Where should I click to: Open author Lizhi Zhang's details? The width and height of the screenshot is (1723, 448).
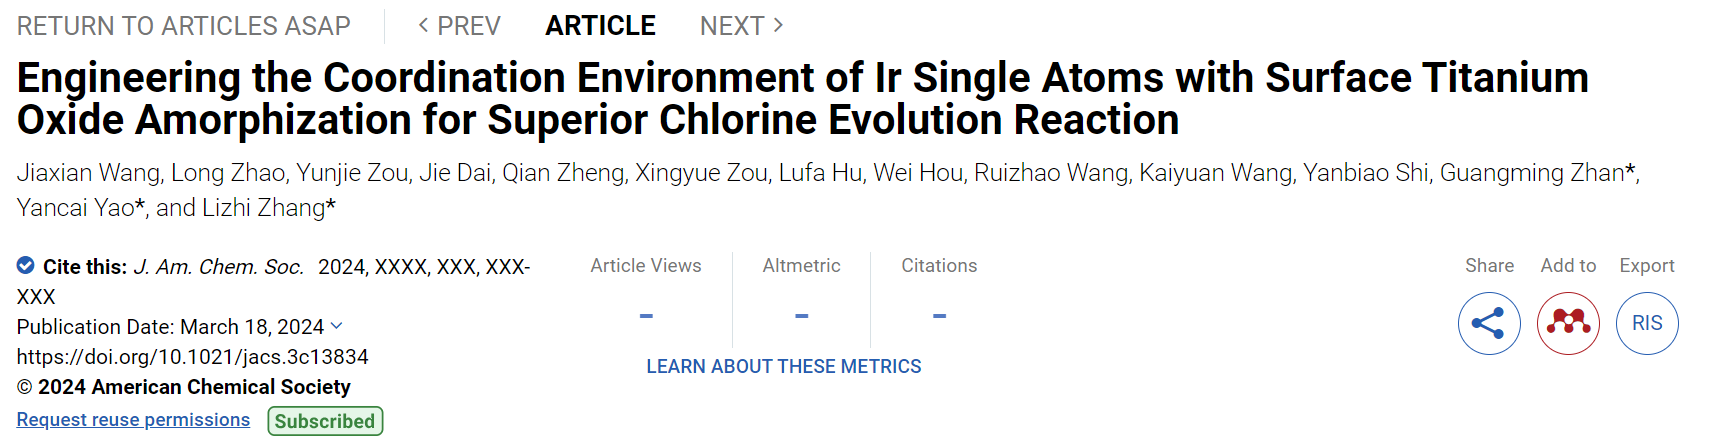click(263, 208)
